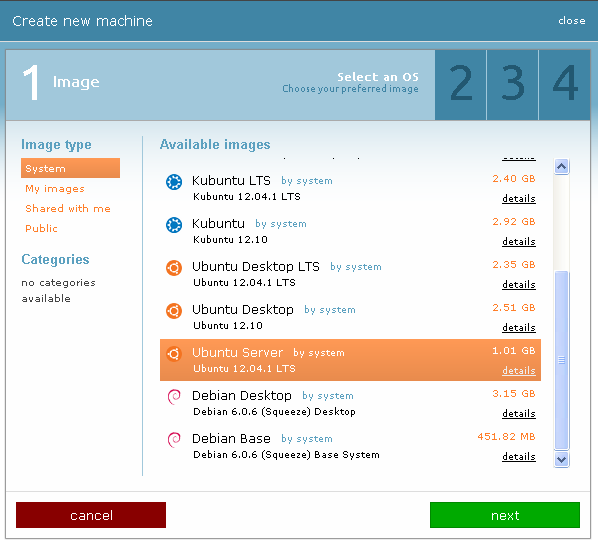Click the Kubuntu 12.10 logo icon

point(174,225)
